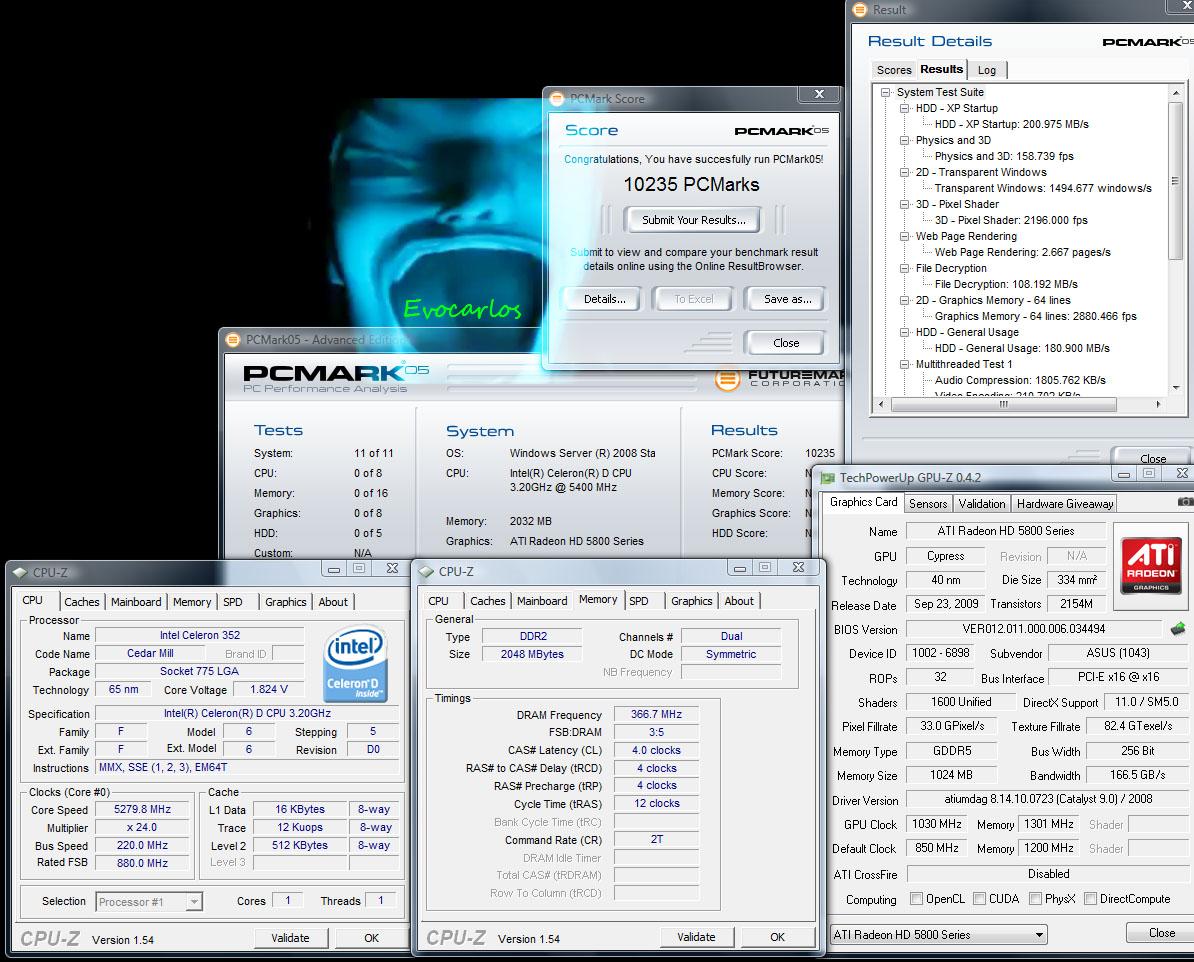Click scroll-up arrow of Result tree scrollbar
This screenshot has width=1194, height=962.
tap(1176, 93)
